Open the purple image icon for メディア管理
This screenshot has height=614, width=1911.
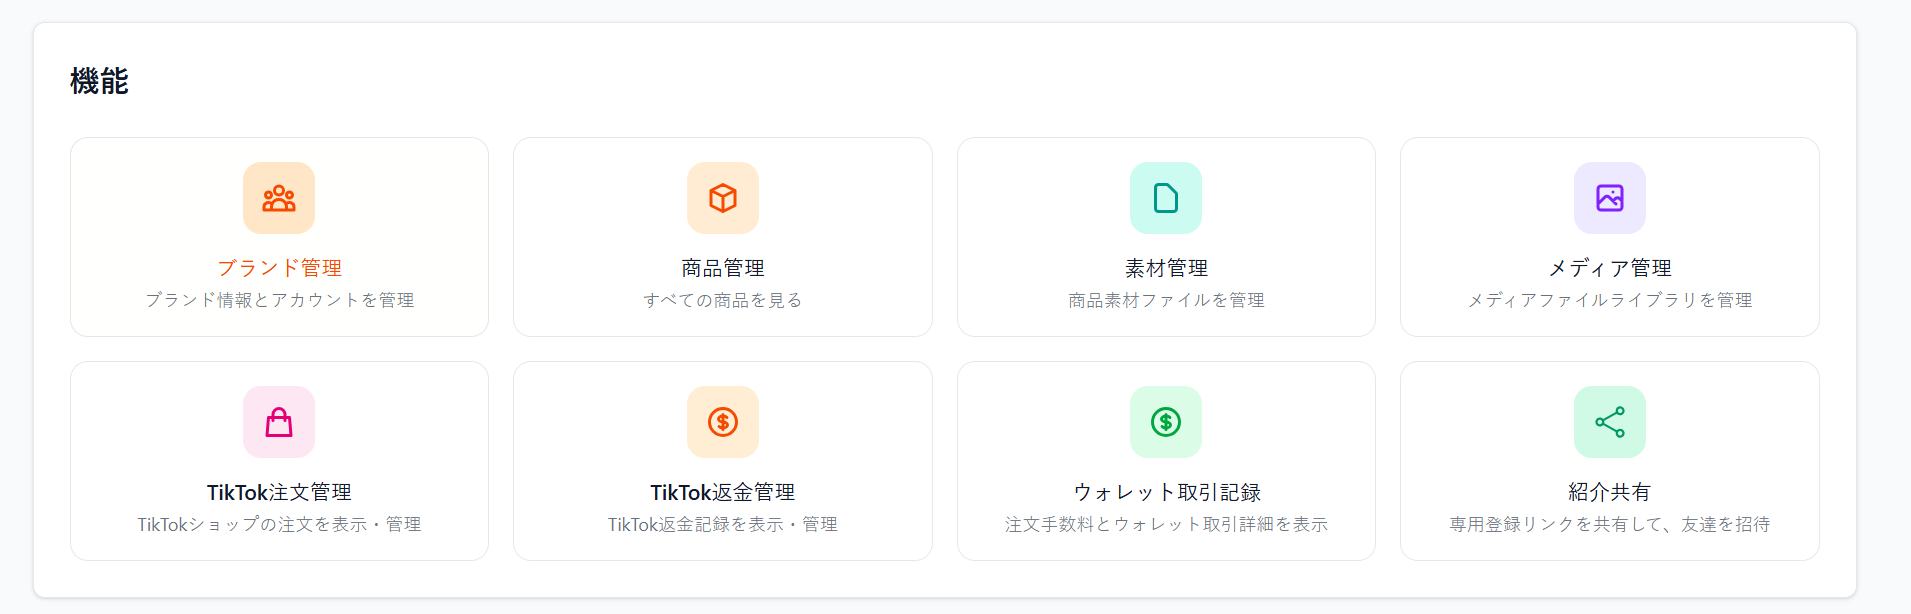(x=1609, y=198)
